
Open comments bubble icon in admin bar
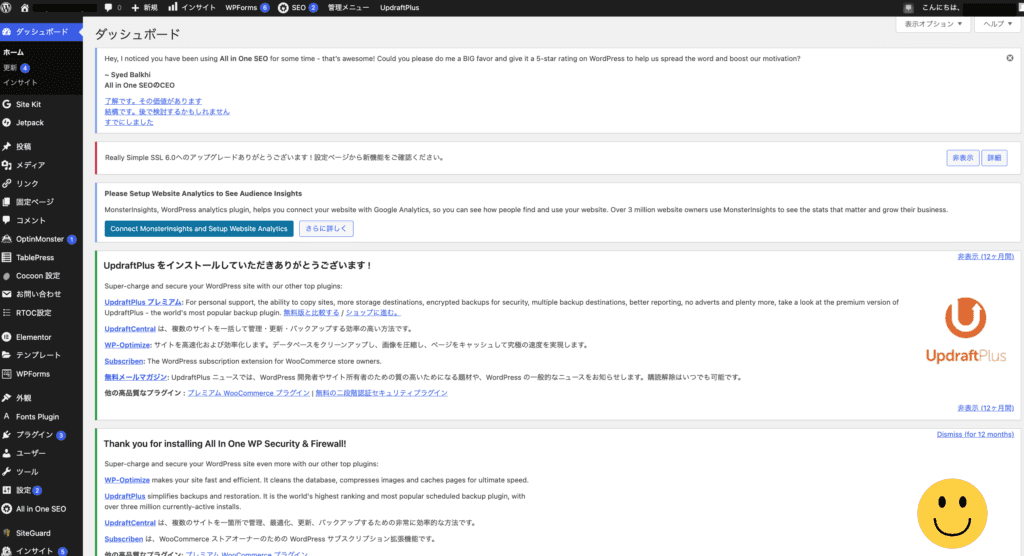pos(108,8)
